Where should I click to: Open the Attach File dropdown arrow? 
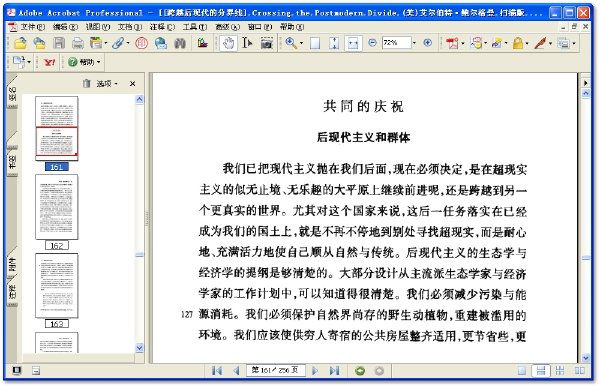point(128,43)
